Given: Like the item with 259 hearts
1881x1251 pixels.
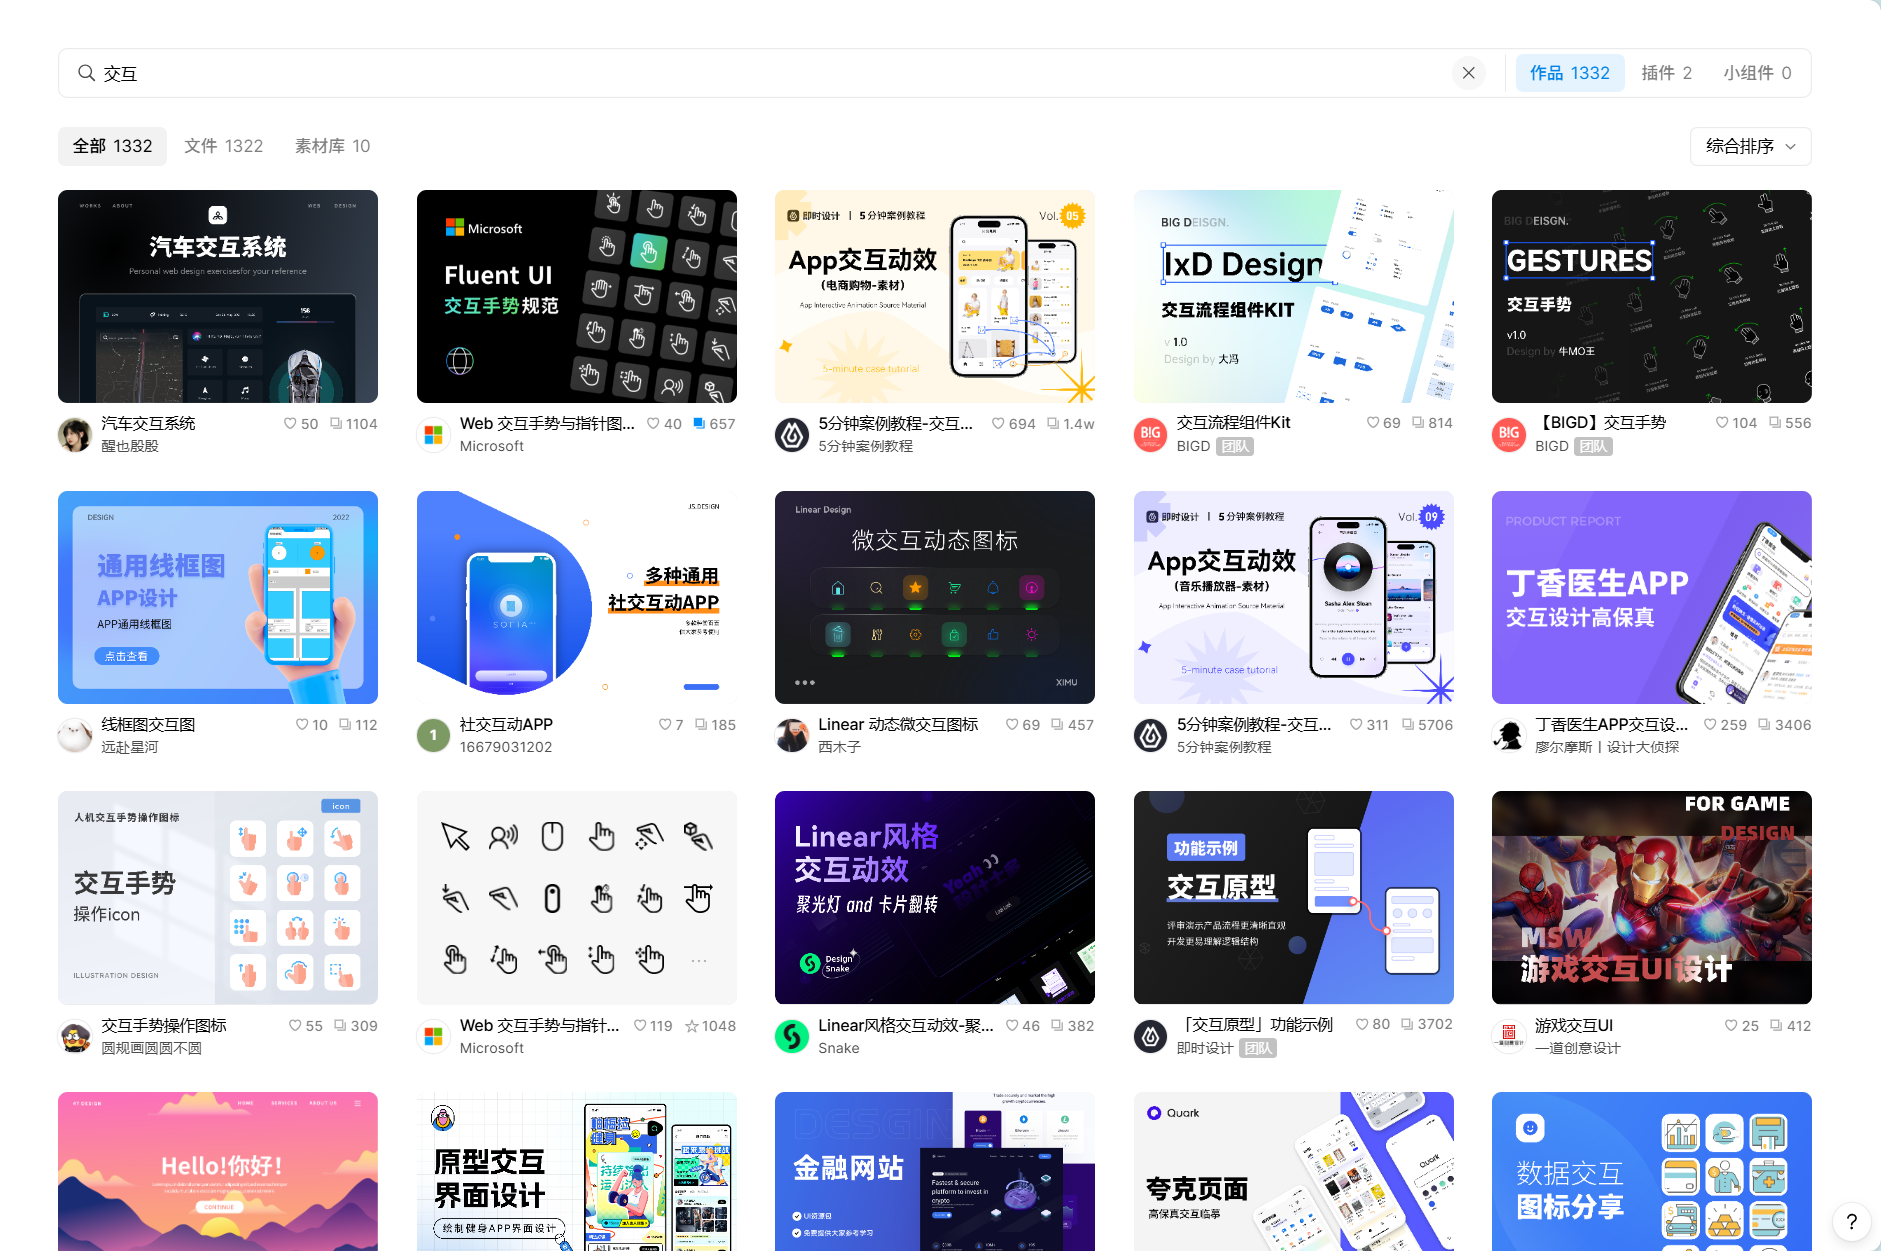Looking at the screenshot, I should [1710, 725].
